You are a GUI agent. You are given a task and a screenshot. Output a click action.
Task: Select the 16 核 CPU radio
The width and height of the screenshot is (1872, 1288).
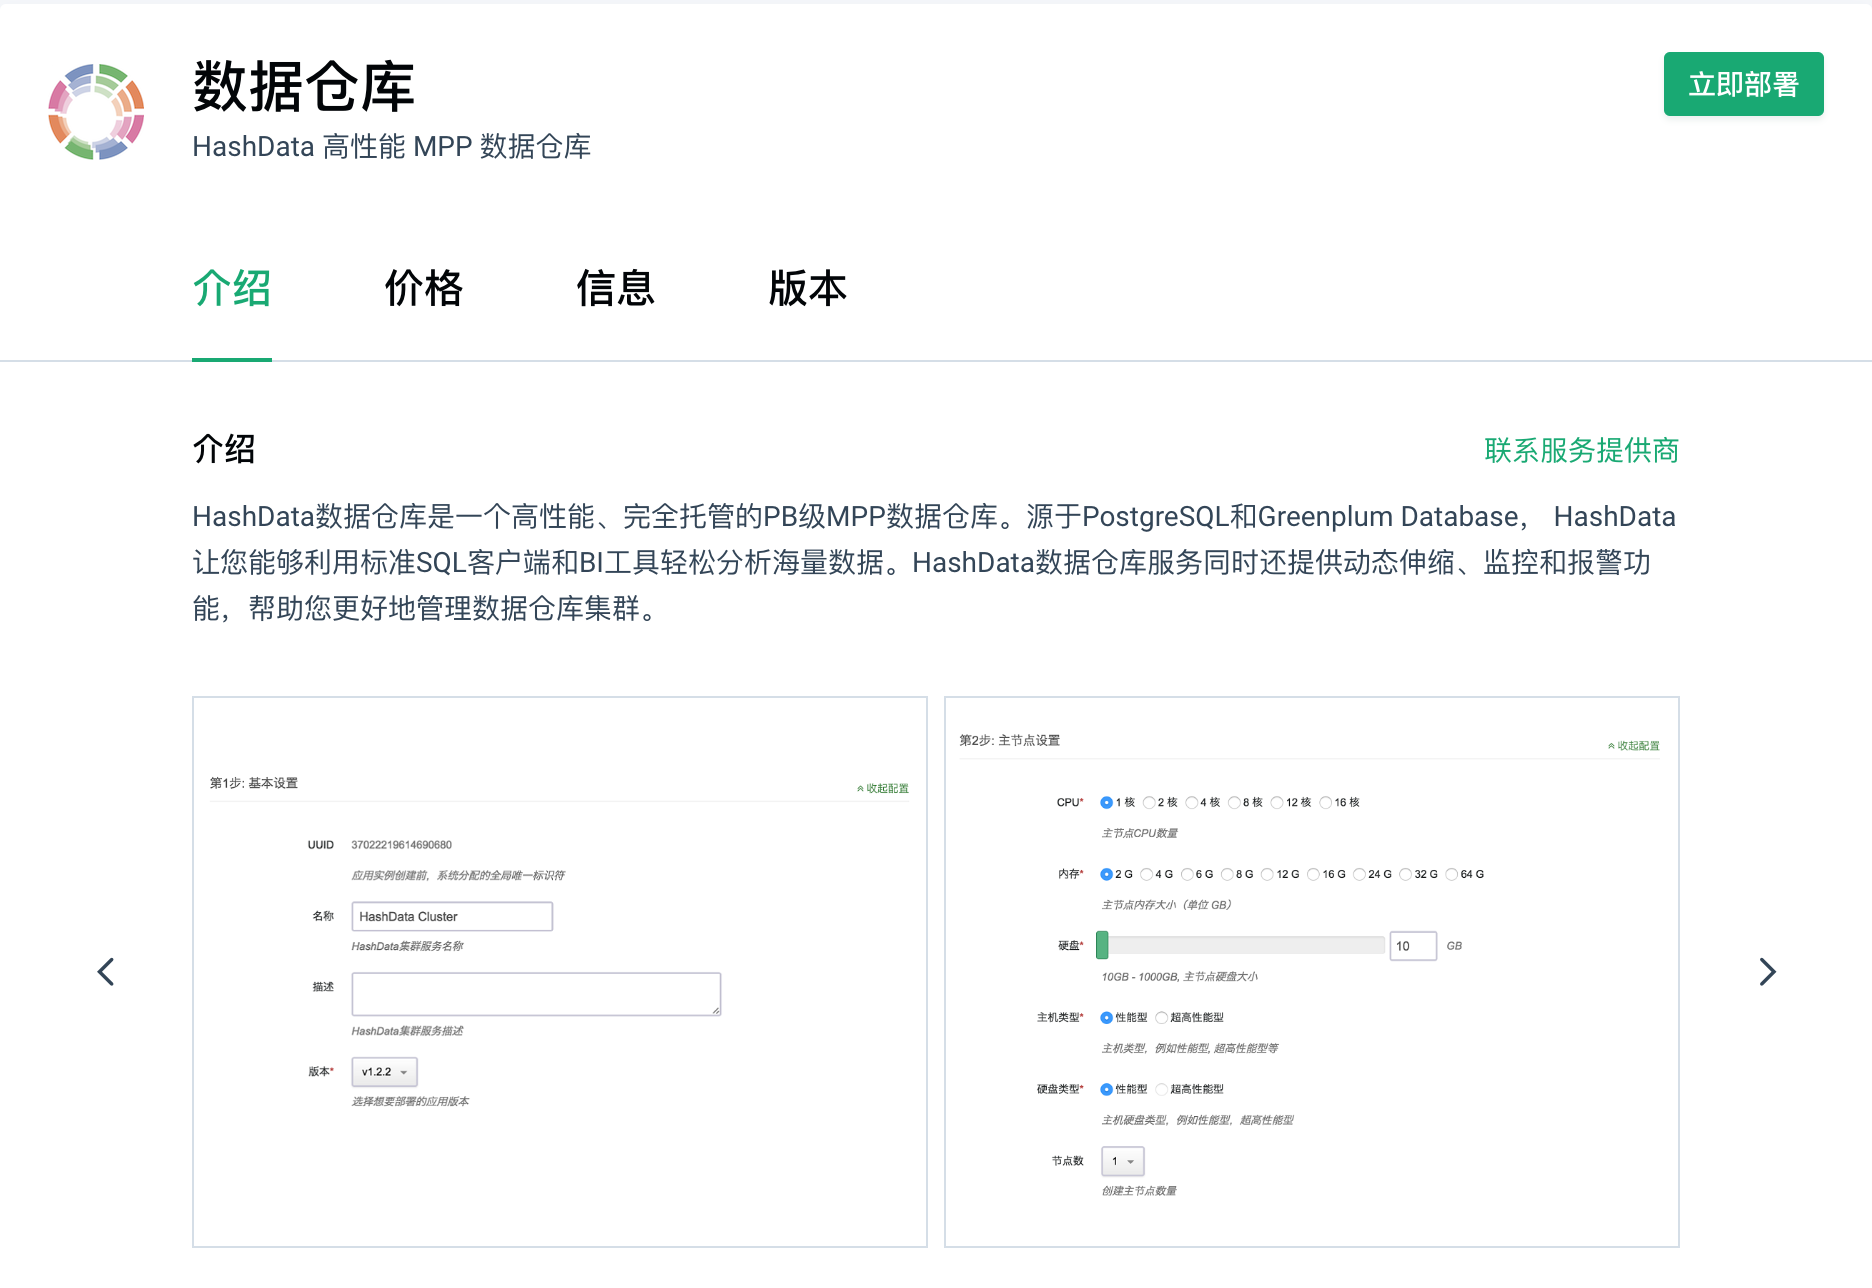point(1326,802)
